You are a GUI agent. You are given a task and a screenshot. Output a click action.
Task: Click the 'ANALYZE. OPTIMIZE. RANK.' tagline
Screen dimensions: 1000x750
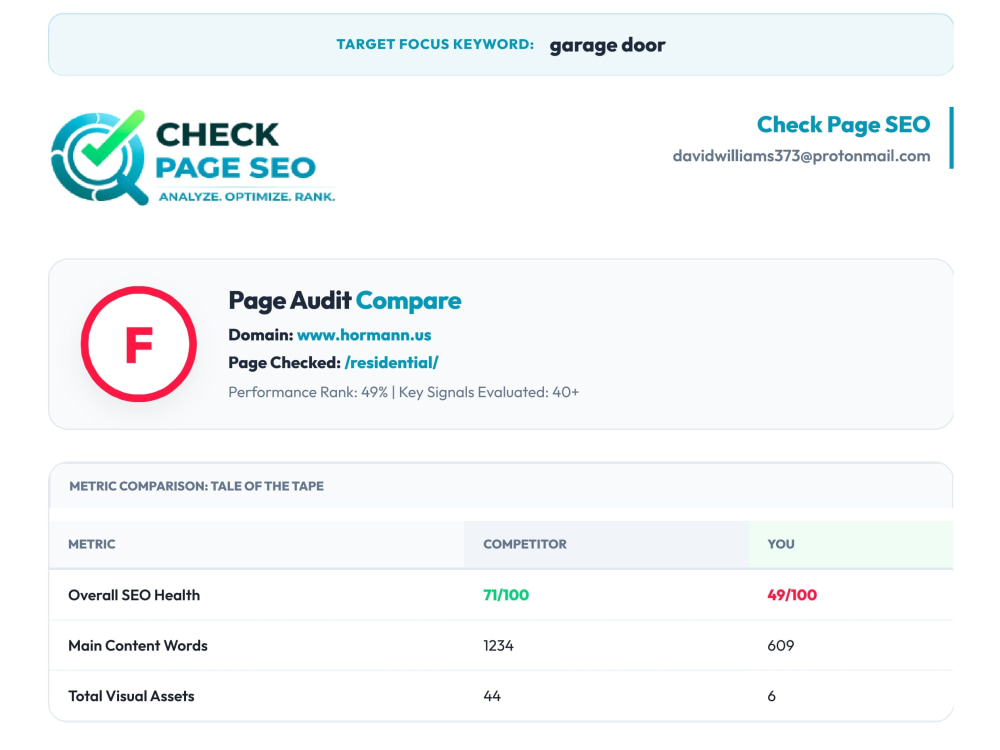[x=247, y=196]
